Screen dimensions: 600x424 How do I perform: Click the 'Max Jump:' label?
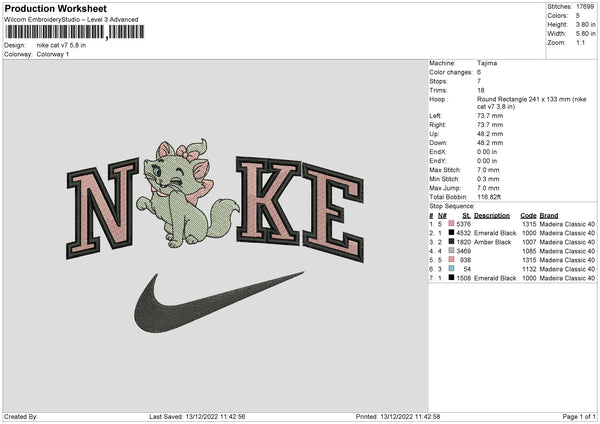pyautogui.click(x=443, y=188)
